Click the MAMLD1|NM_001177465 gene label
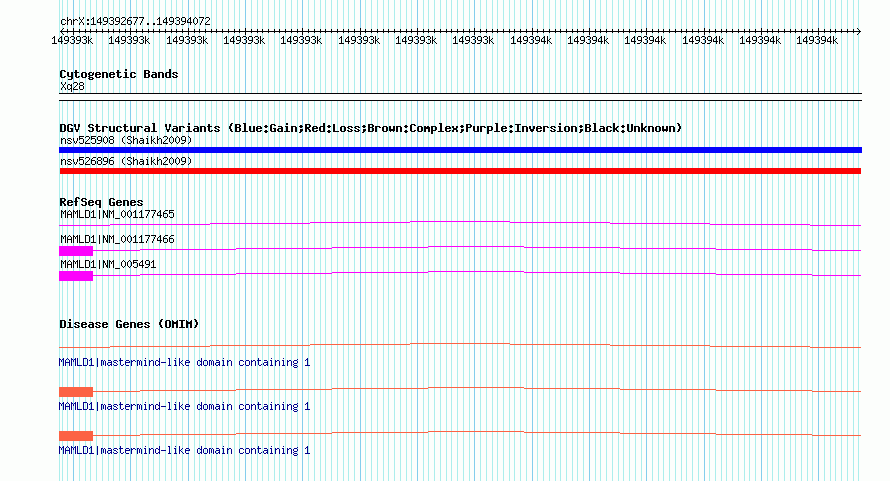 117,214
